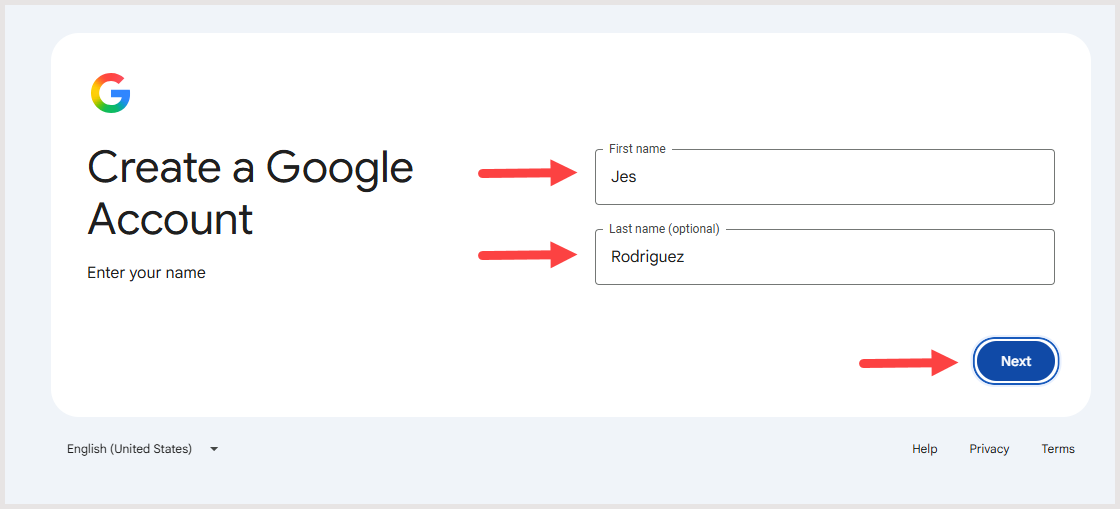1120x509 pixels.
Task: Click the red arrow pointing at First name
Action: pyautogui.click(x=528, y=173)
